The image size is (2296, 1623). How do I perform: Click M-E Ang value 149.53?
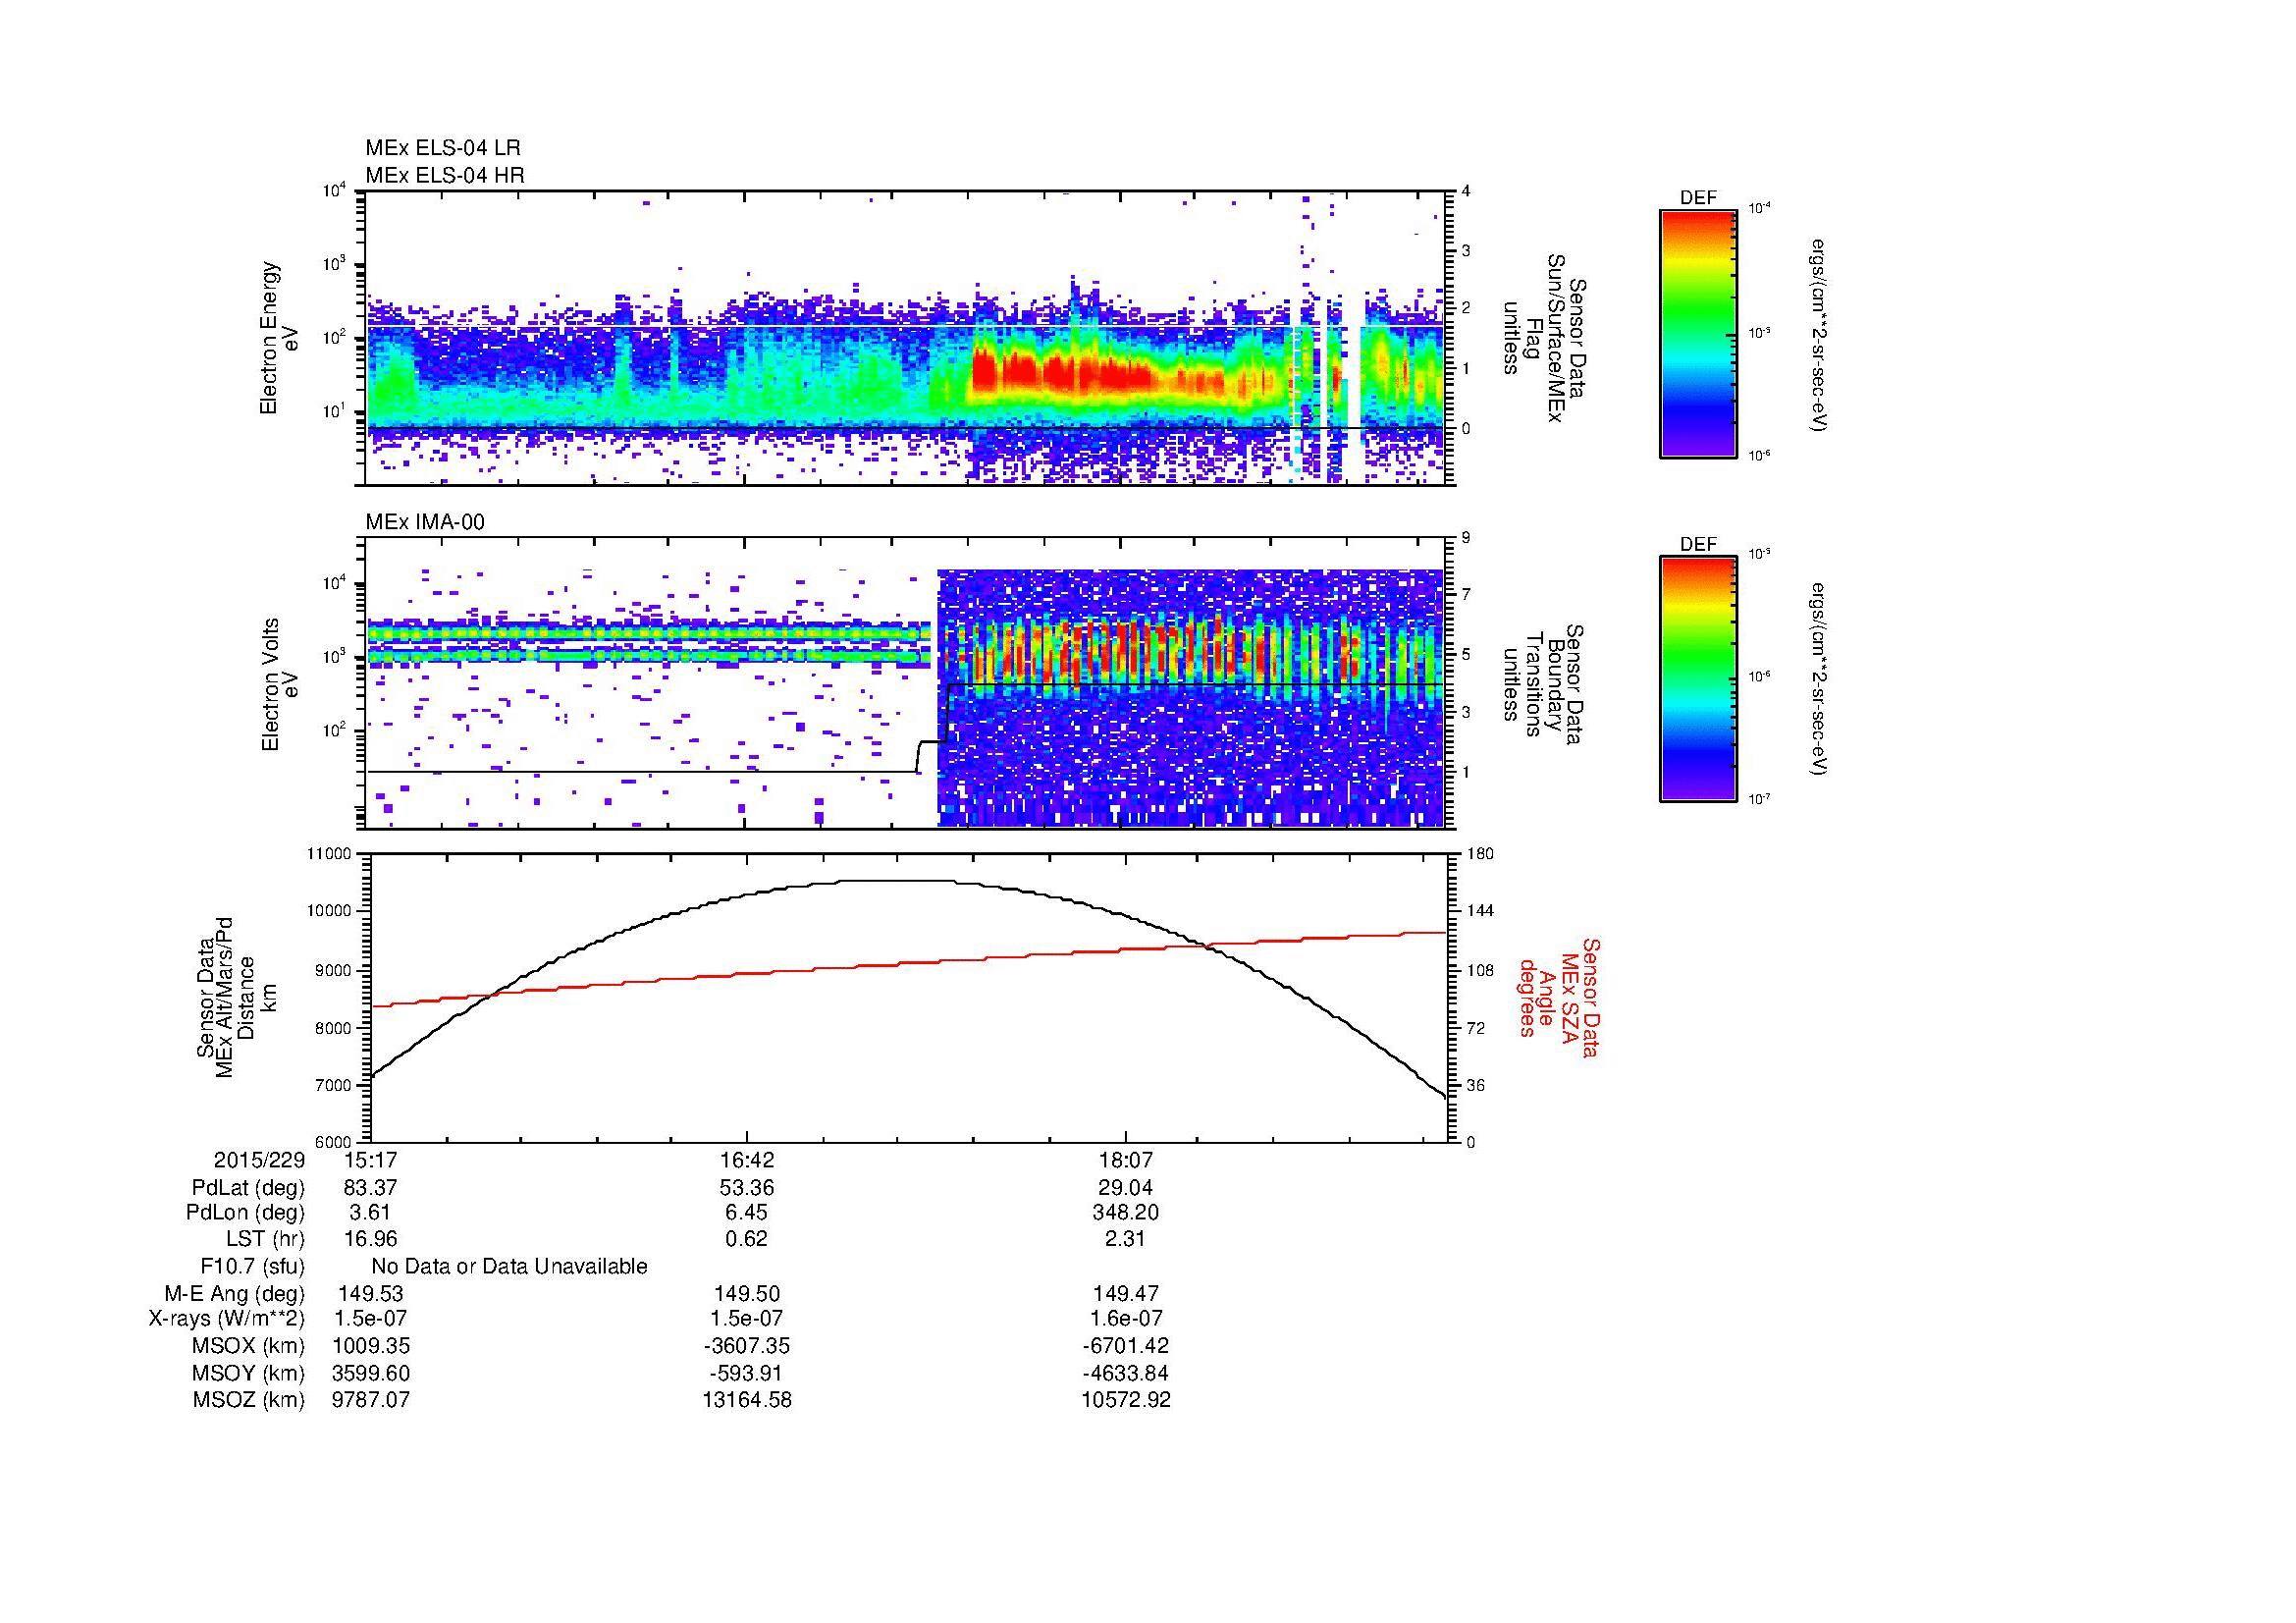[x=370, y=1293]
